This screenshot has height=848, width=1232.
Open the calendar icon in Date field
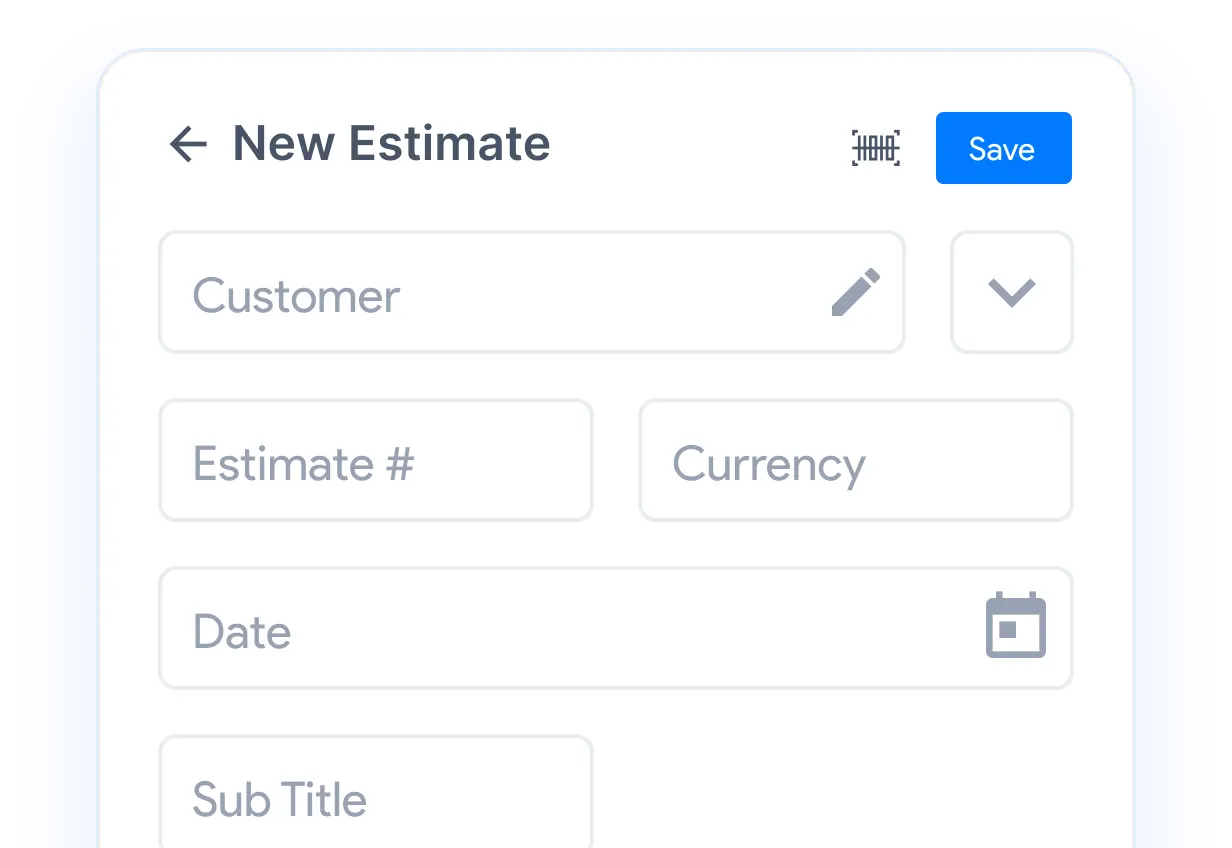pos(1016,626)
